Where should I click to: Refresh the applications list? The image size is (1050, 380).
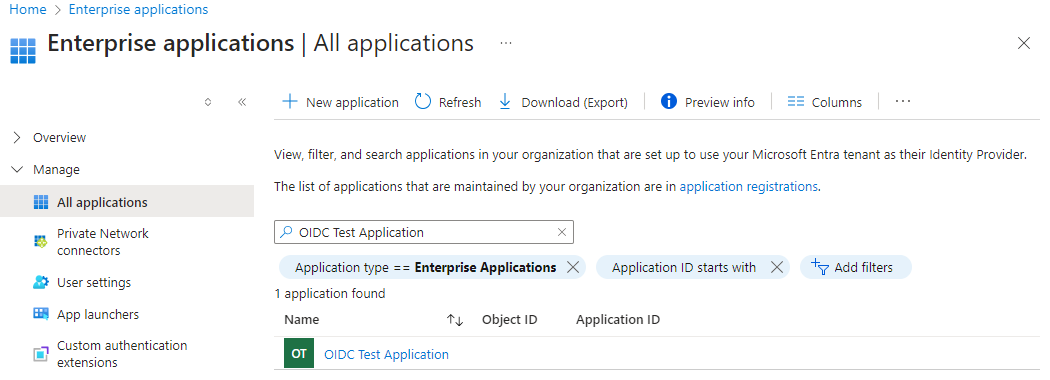(x=448, y=102)
